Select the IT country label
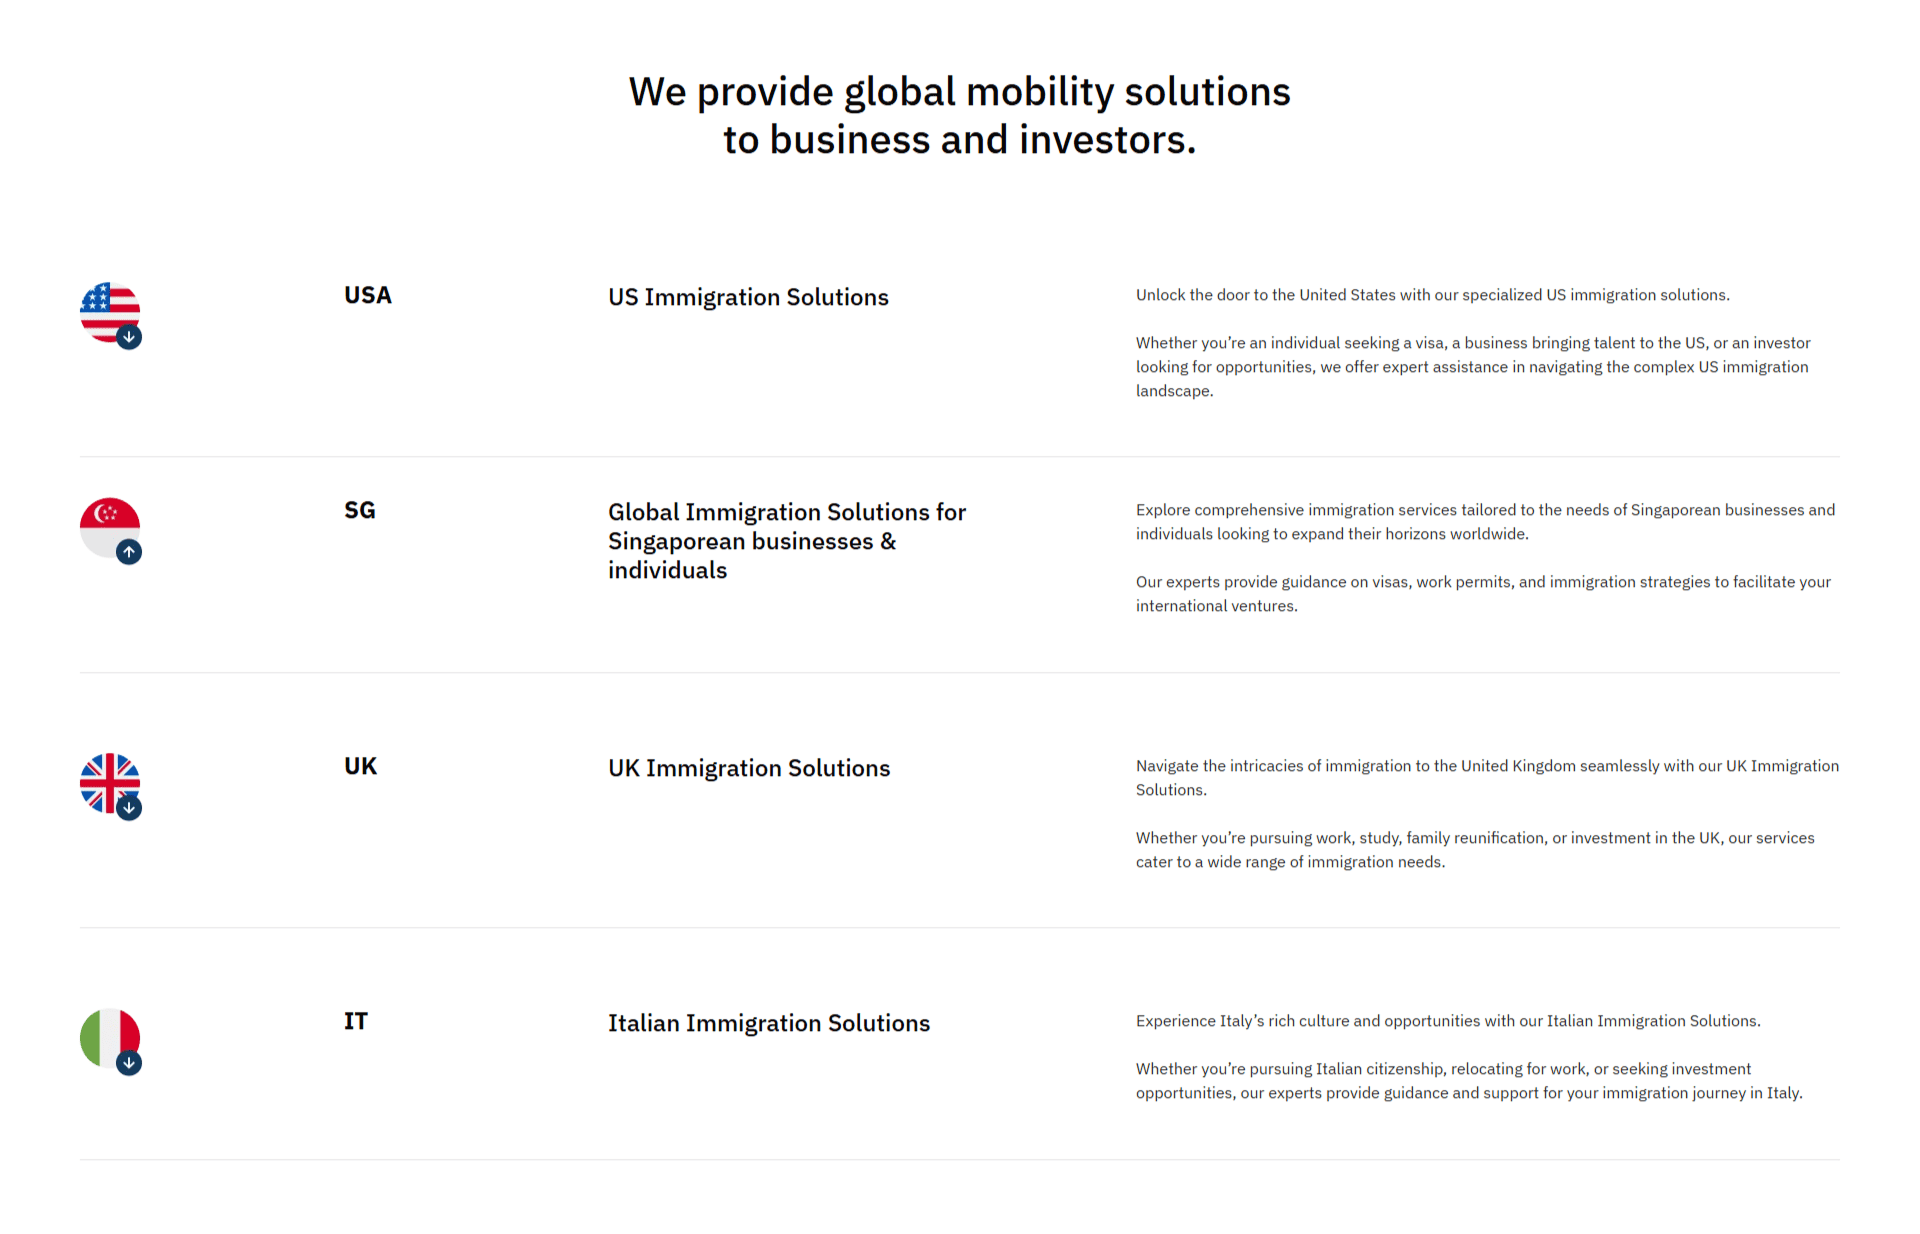The width and height of the screenshot is (1920, 1234). pyautogui.click(x=356, y=1022)
